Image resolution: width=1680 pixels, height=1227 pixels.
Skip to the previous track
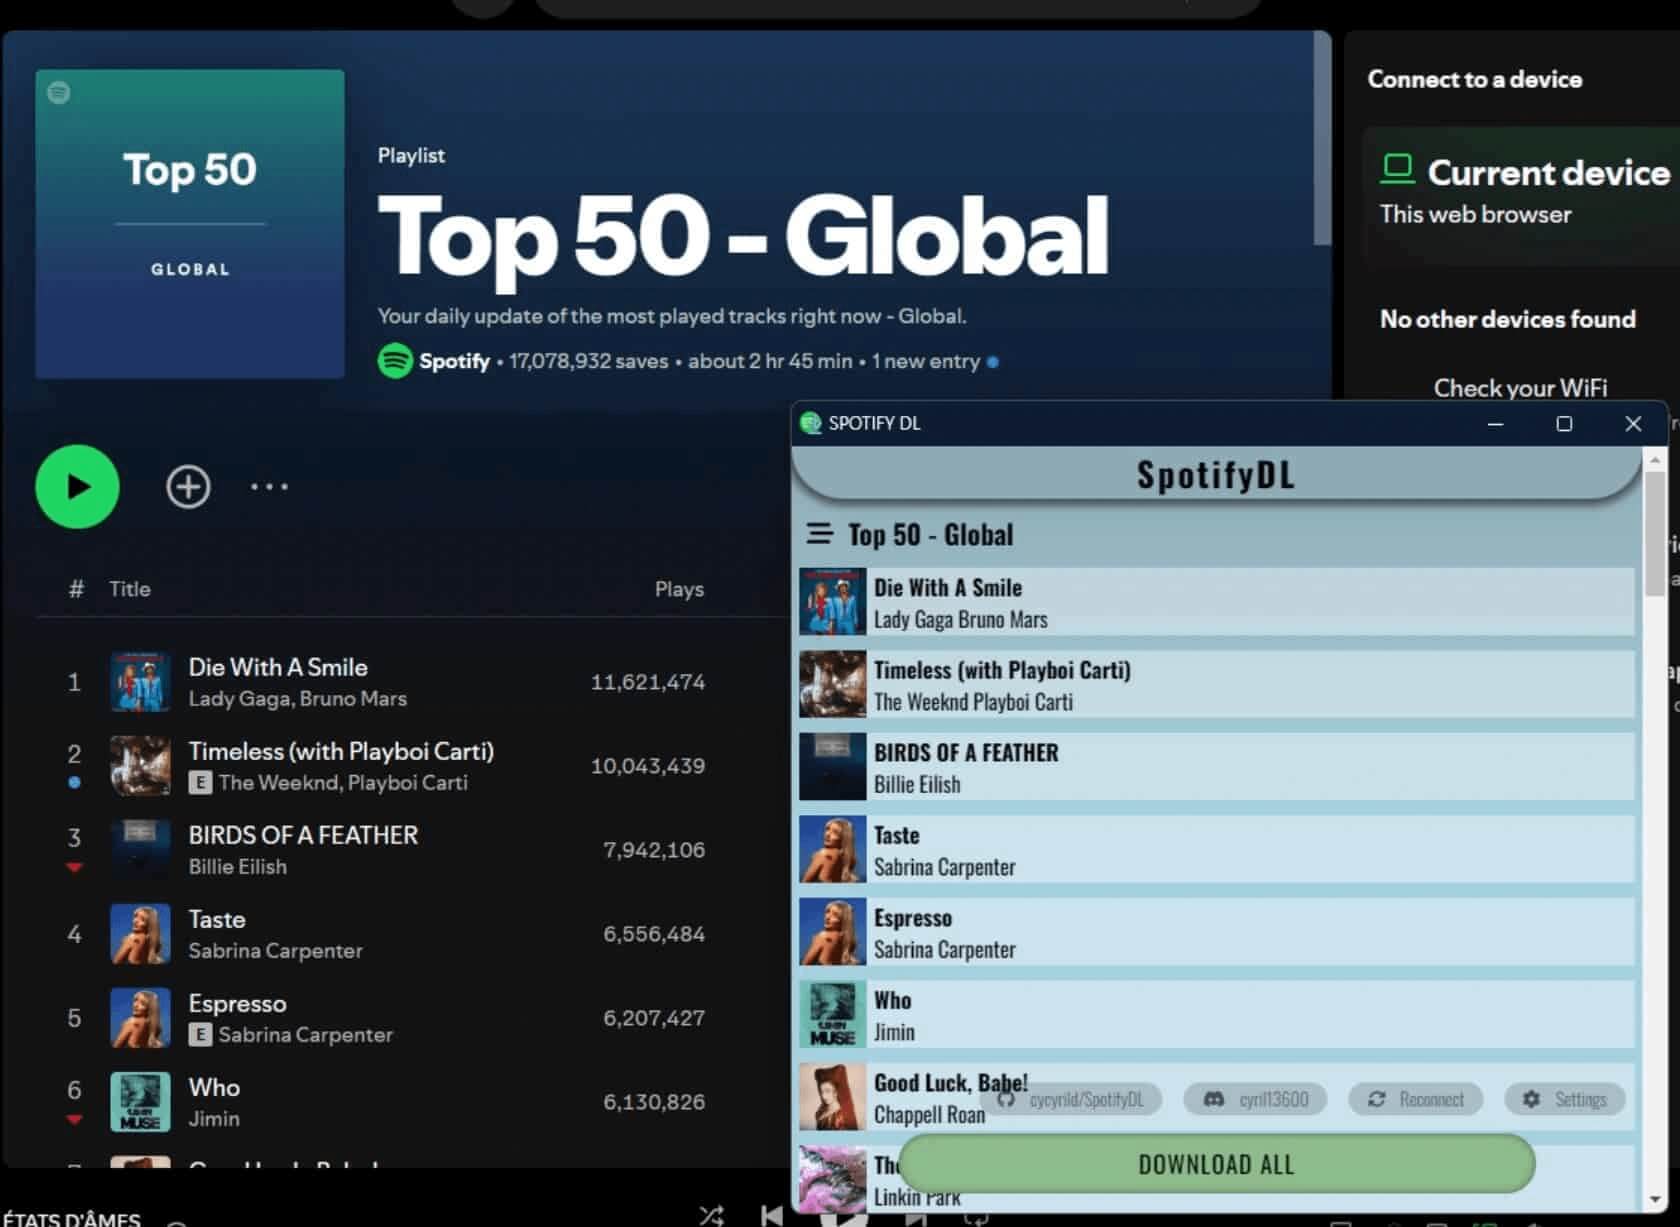coord(772,1215)
